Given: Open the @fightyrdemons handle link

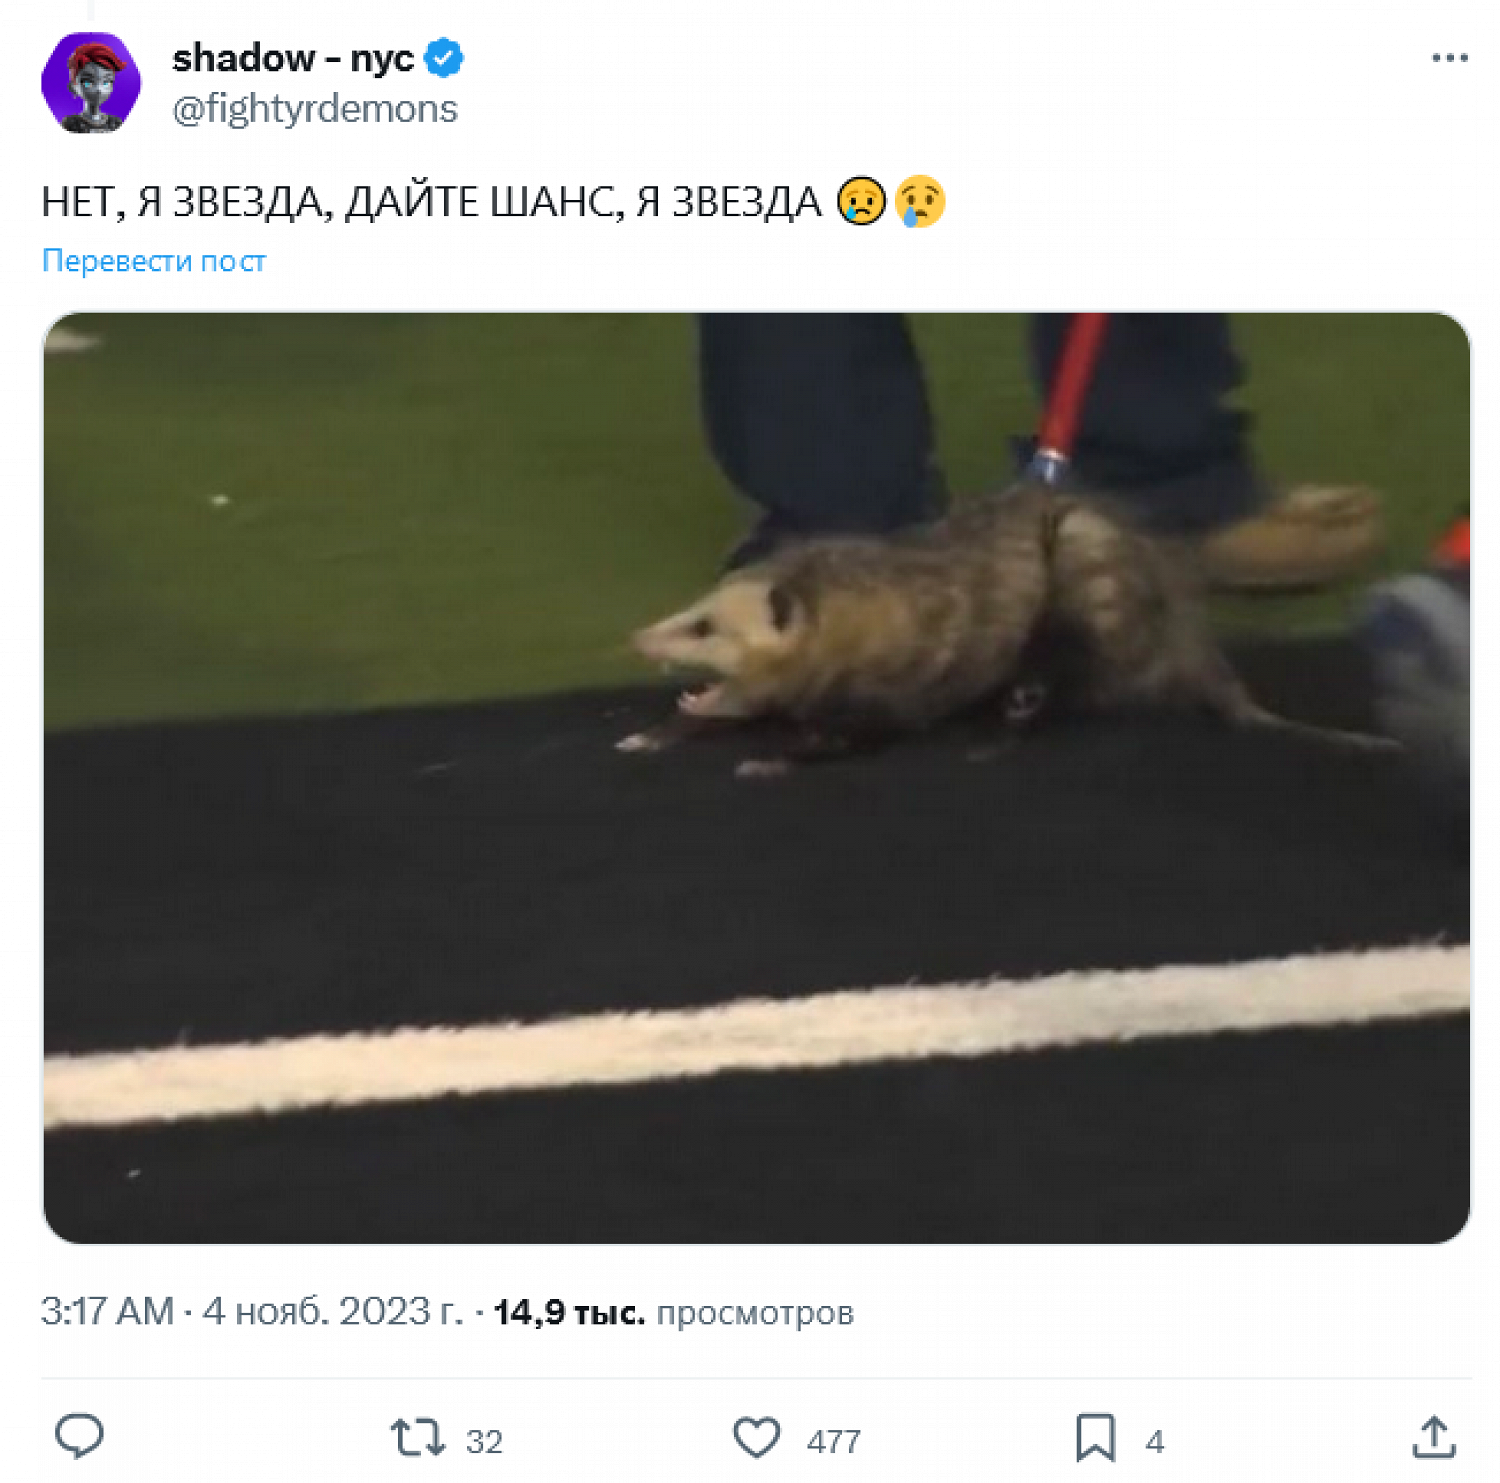Looking at the screenshot, I should (314, 108).
